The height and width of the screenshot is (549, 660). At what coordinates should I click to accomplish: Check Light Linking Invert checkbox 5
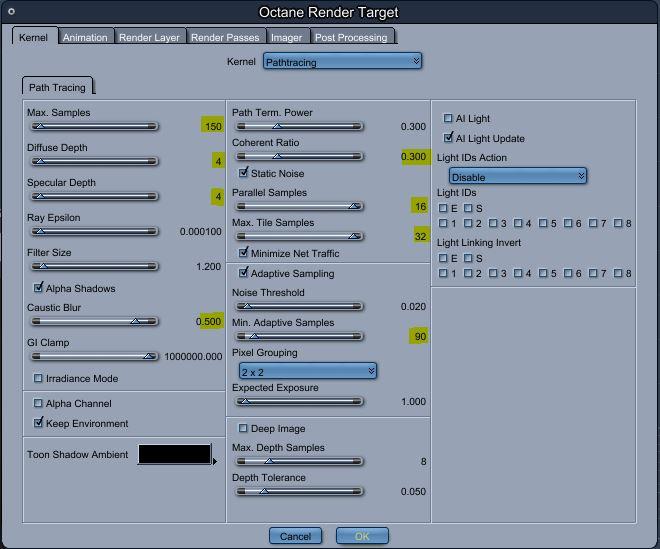click(543, 273)
